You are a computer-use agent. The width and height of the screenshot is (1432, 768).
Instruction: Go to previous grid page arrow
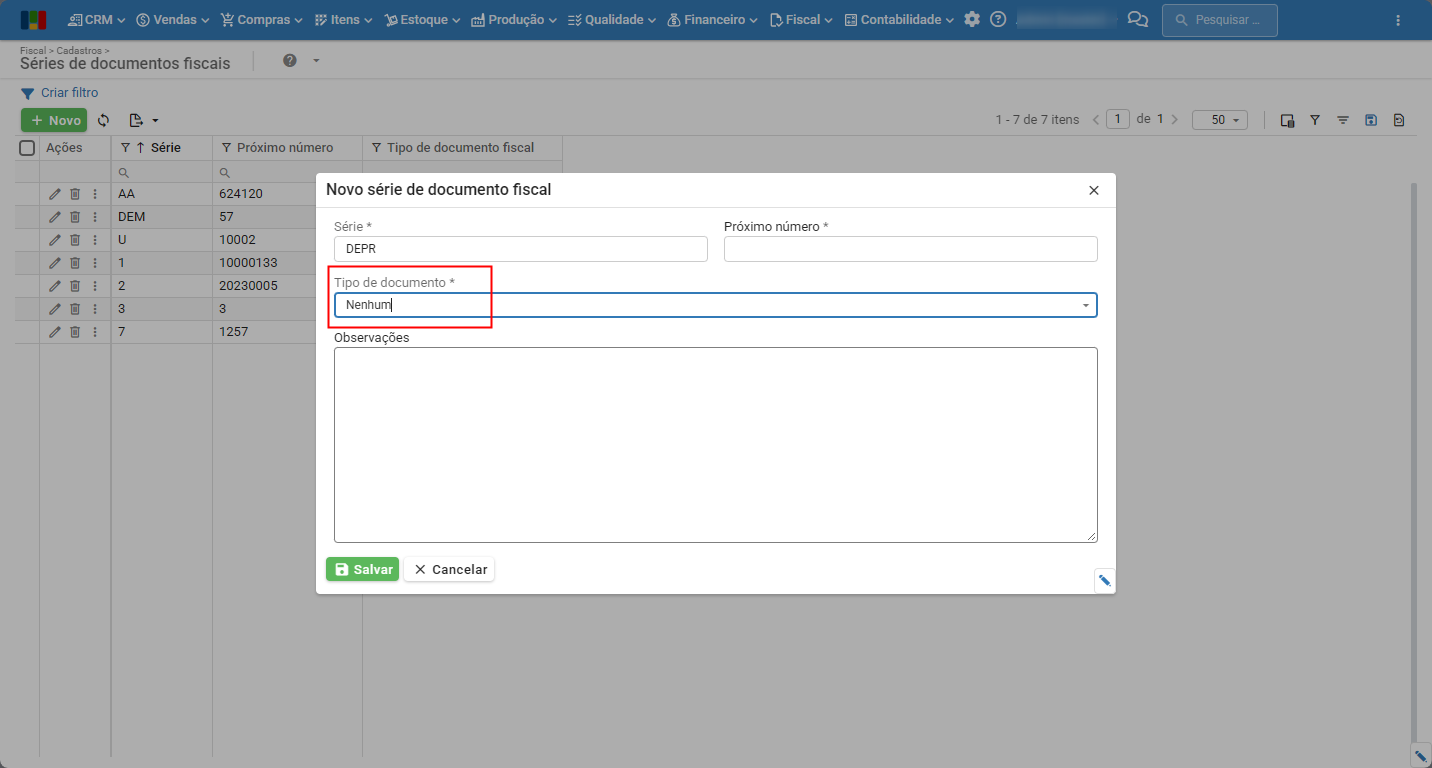point(1096,120)
